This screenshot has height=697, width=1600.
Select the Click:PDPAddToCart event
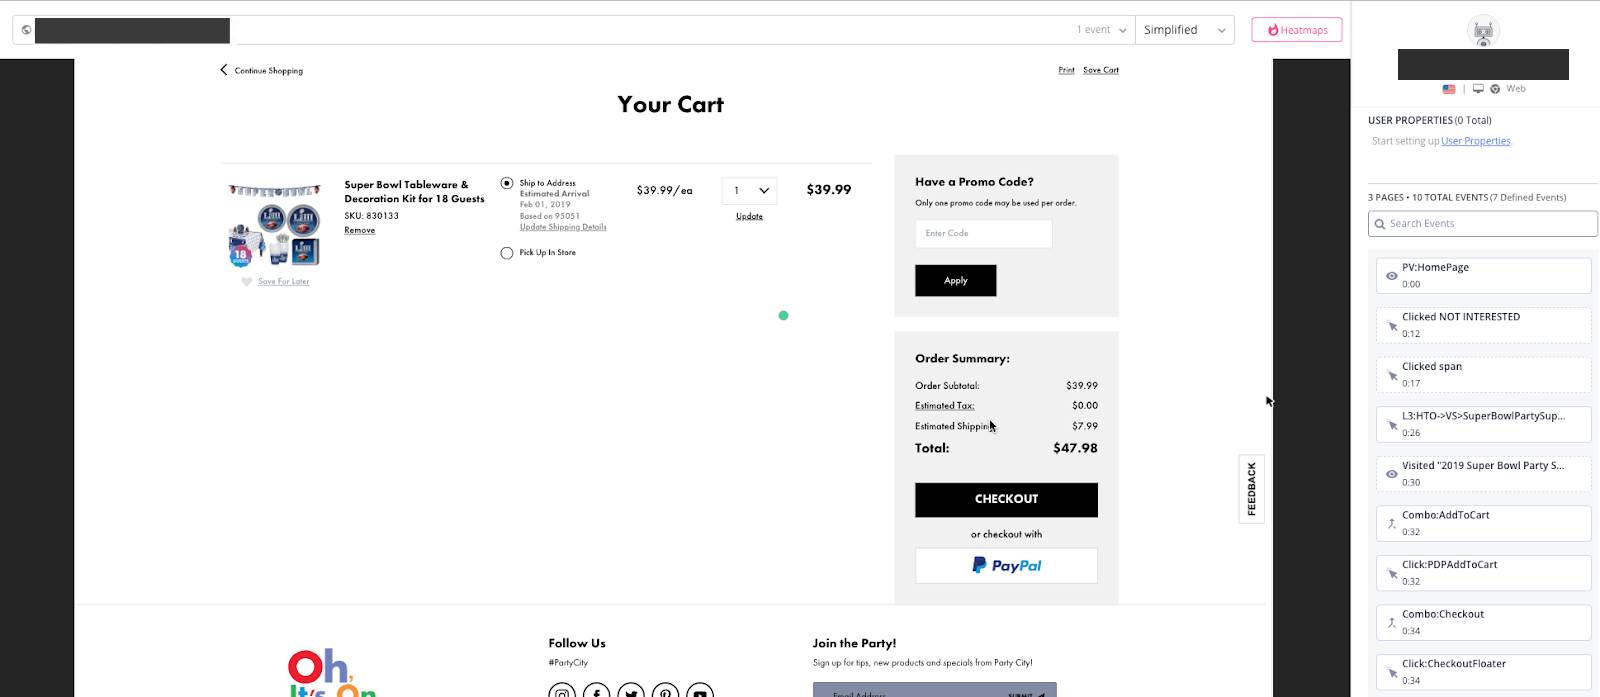pyautogui.click(x=1483, y=573)
